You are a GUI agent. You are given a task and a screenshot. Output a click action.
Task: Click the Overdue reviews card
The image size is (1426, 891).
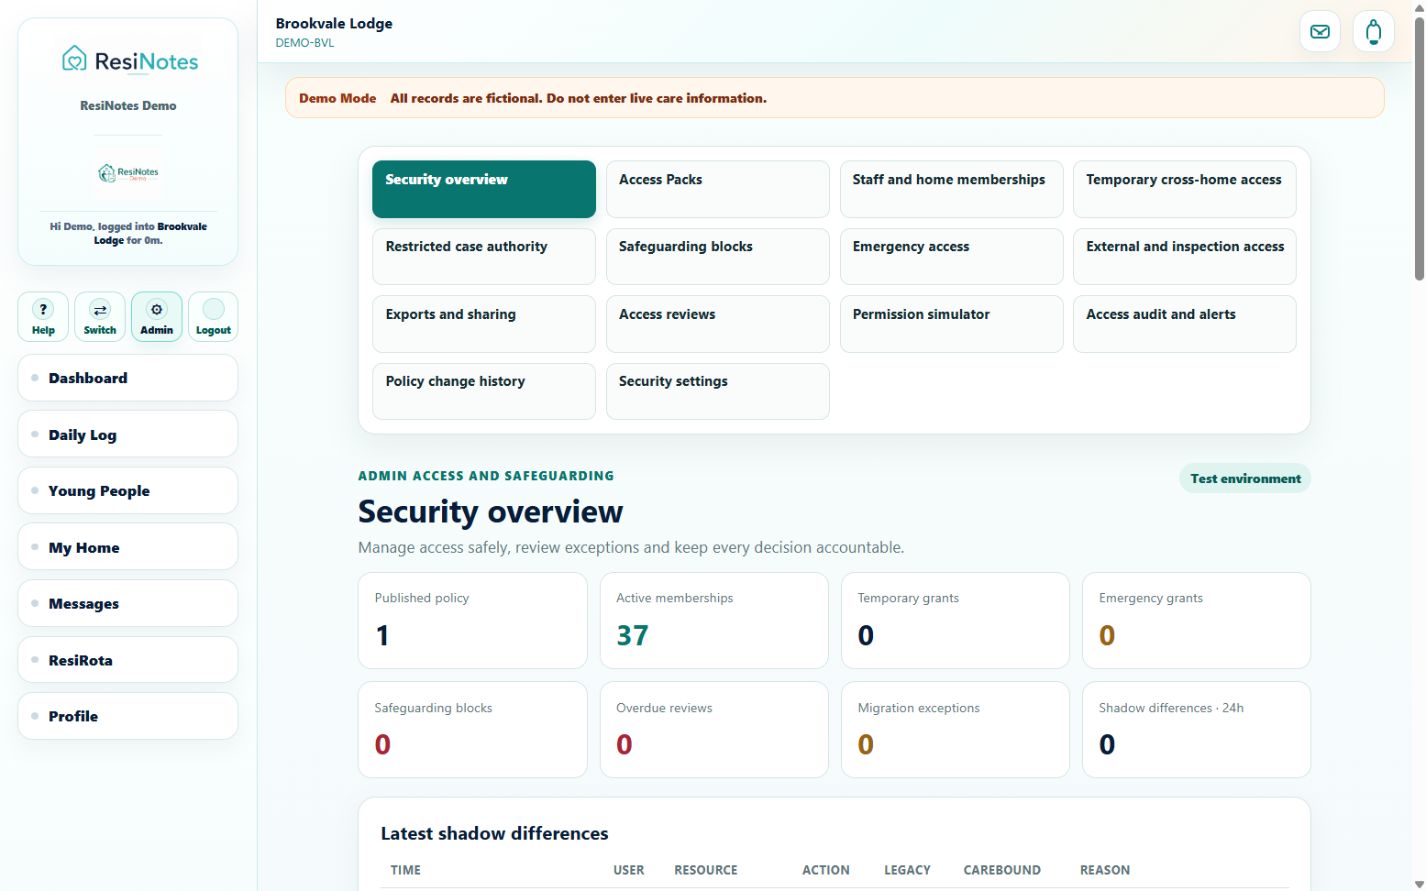click(x=714, y=730)
